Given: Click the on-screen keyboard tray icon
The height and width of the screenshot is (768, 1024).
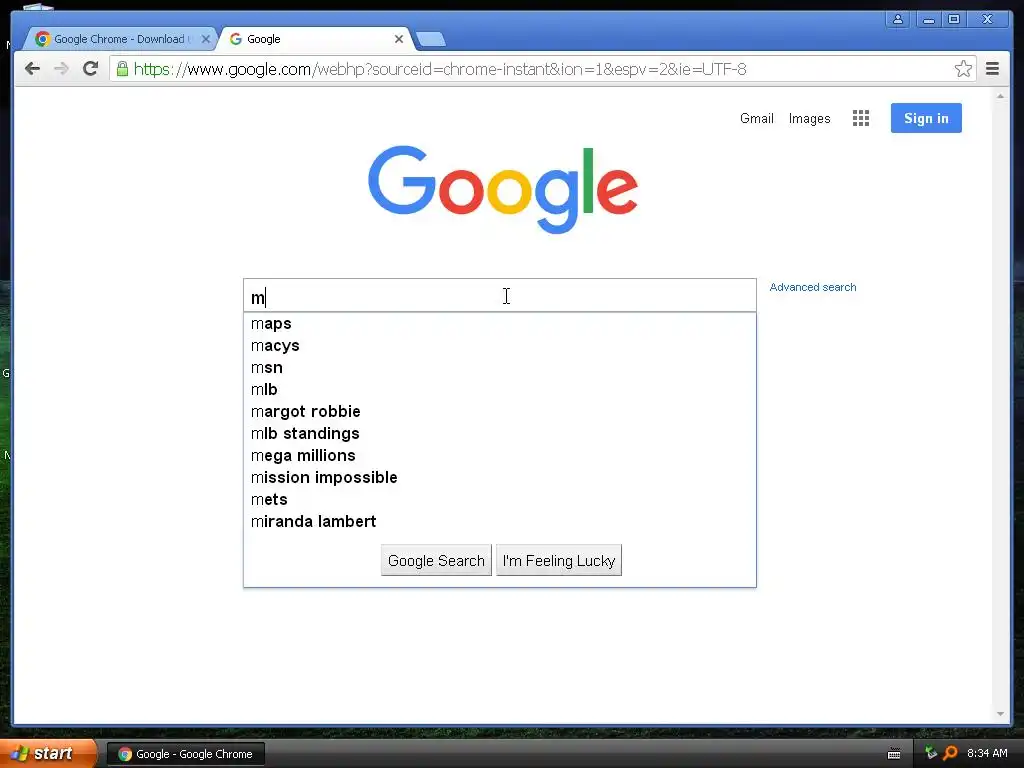Looking at the screenshot, I should pos(894,754).
